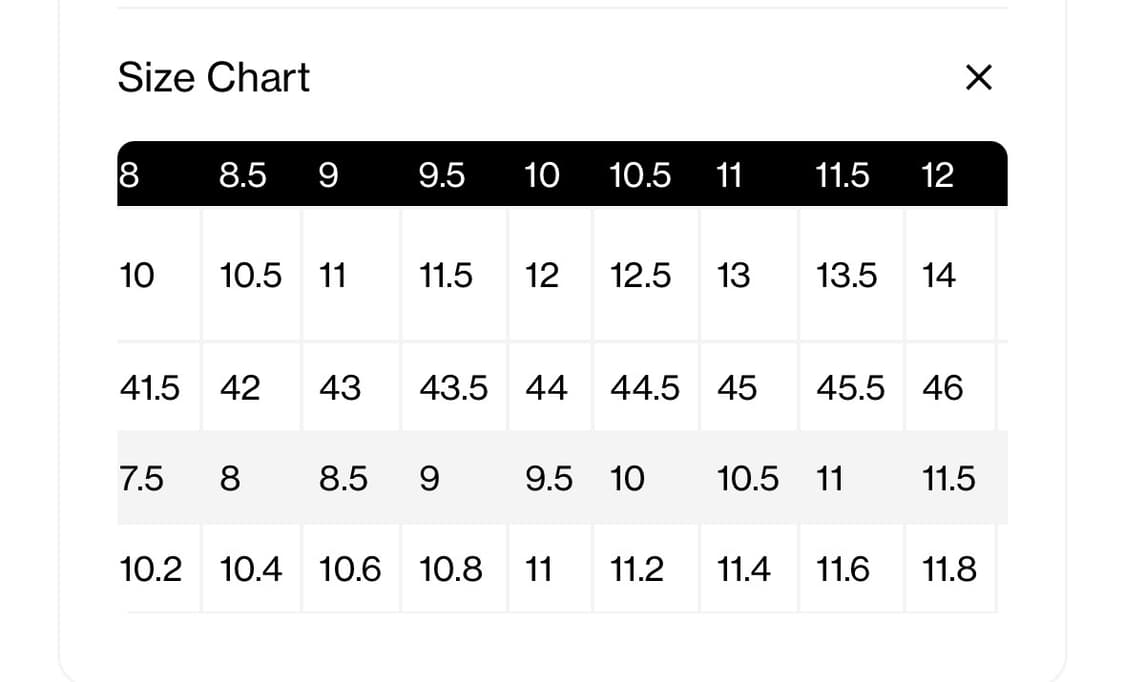Select the 42 size cell
Image resolution: width=1125 pixels, height=682 pixels.
240,387
